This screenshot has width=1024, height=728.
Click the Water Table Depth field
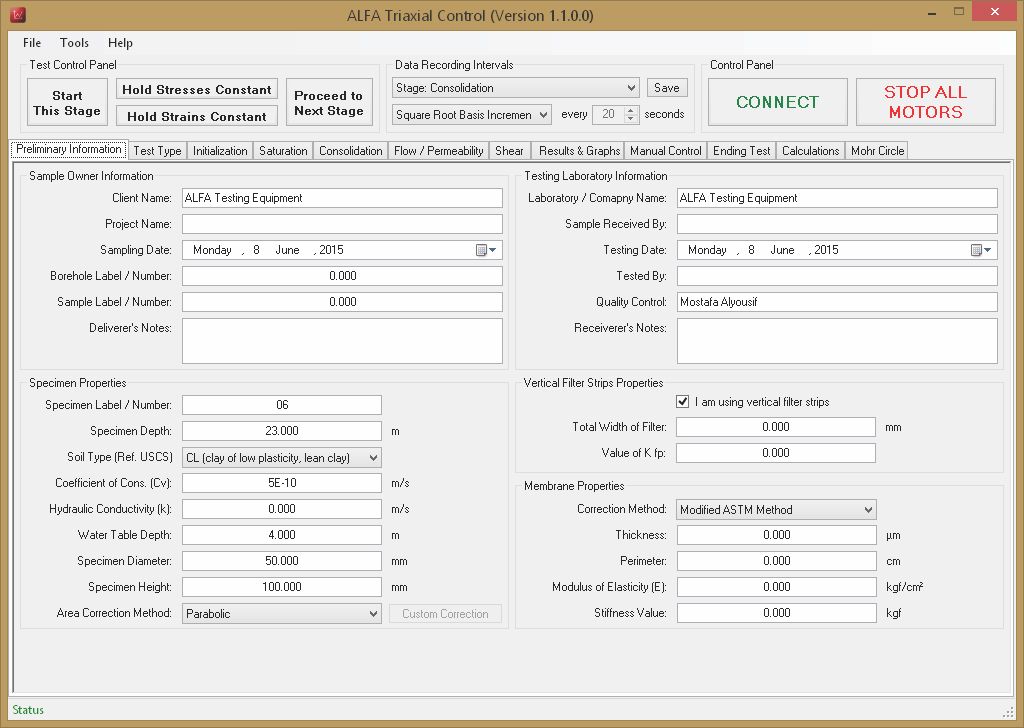pyautogui.click(x=281, y=535)
